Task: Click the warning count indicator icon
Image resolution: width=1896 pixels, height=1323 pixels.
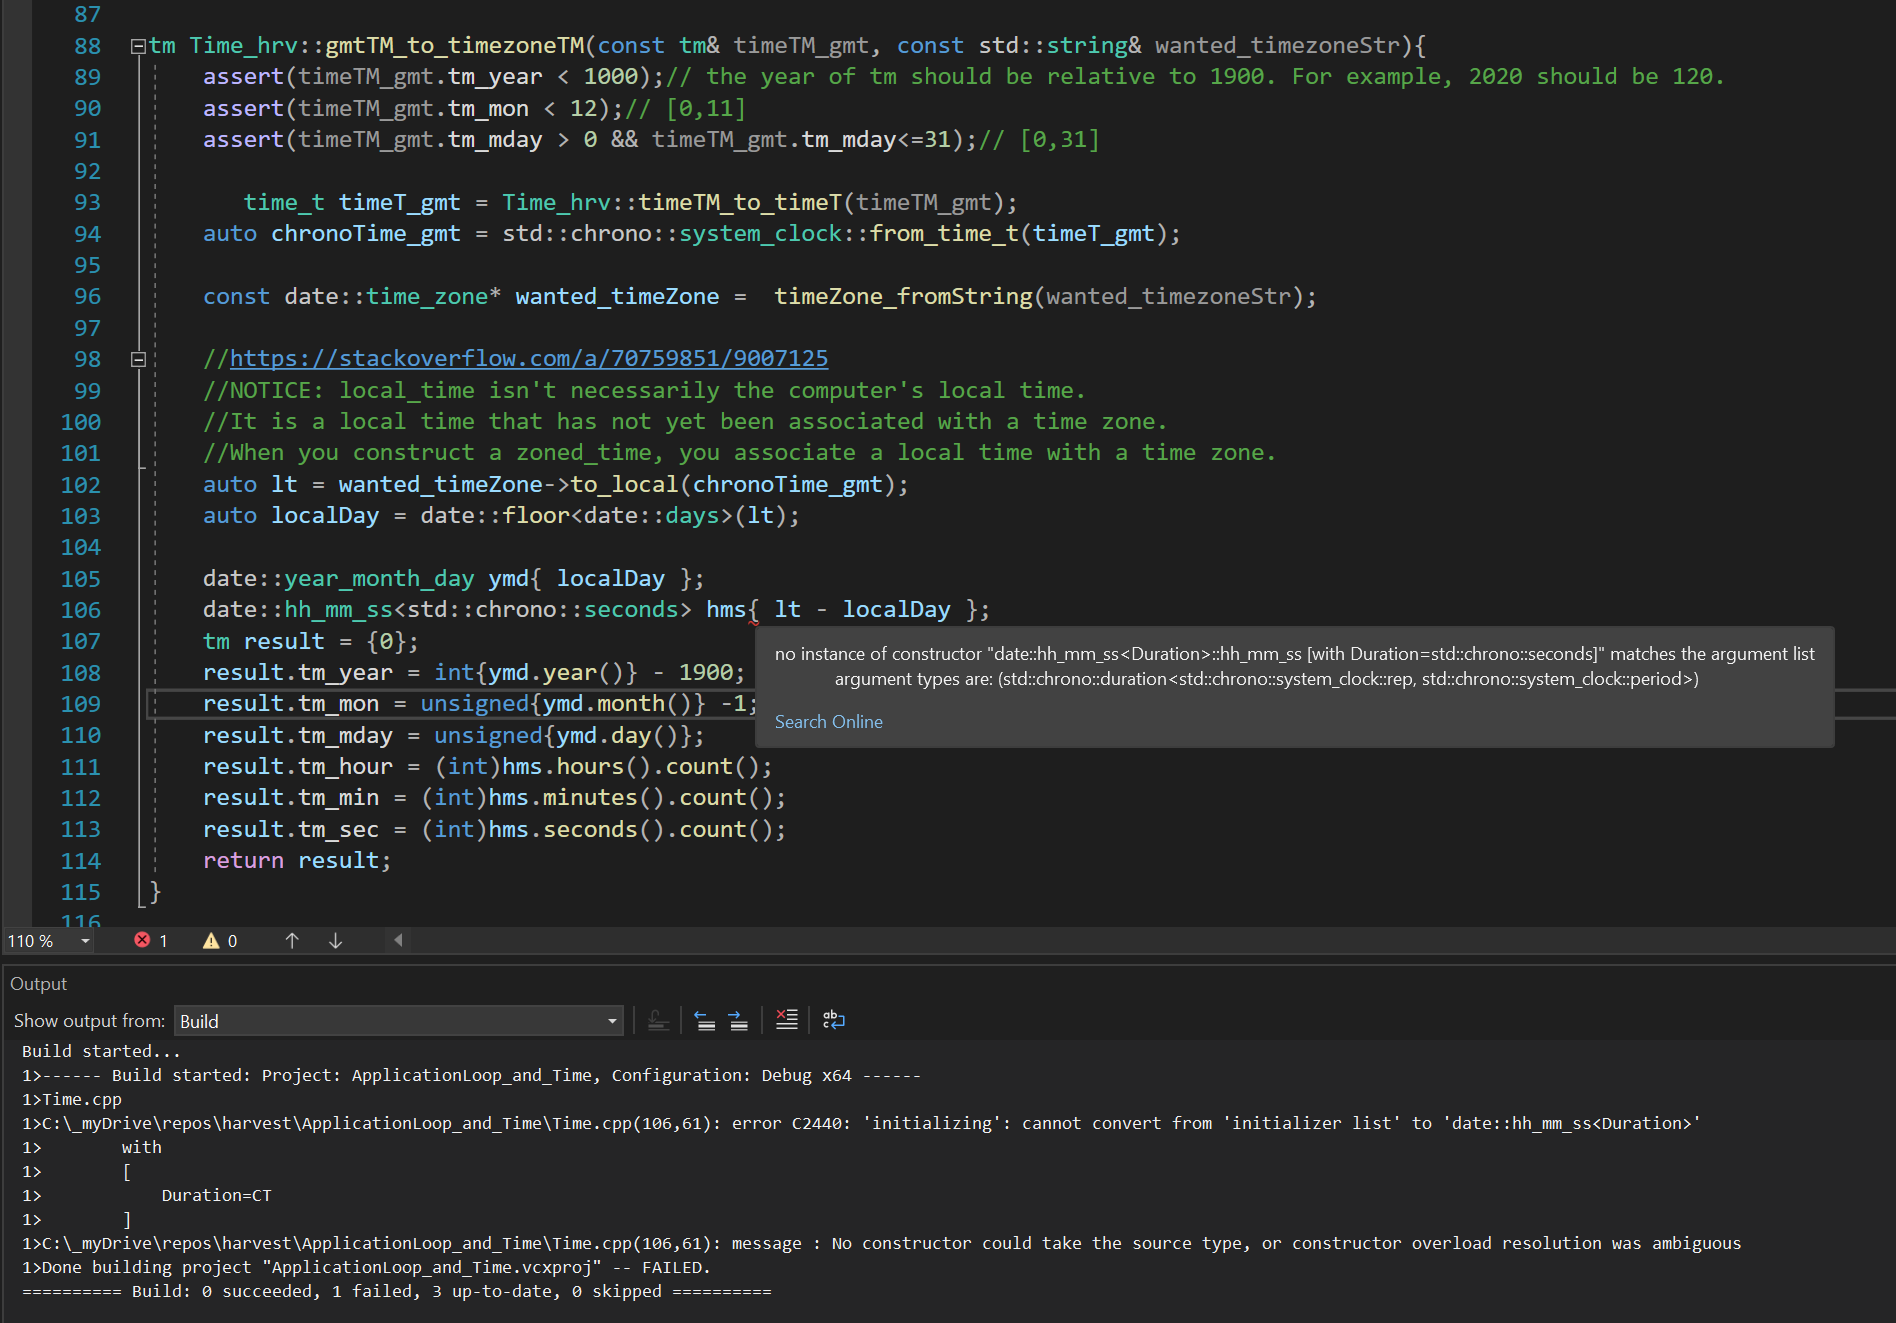Action: (x=211, y=940)
